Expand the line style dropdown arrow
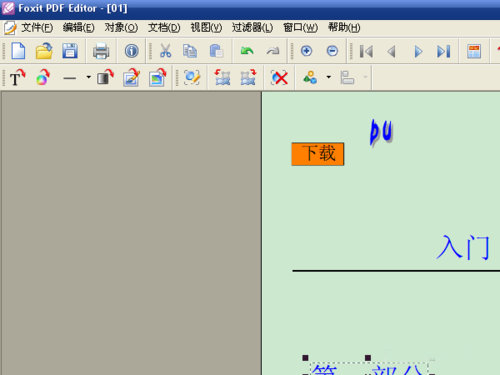The height and width of the screenshot is (375, 500). tap(88, 77)
